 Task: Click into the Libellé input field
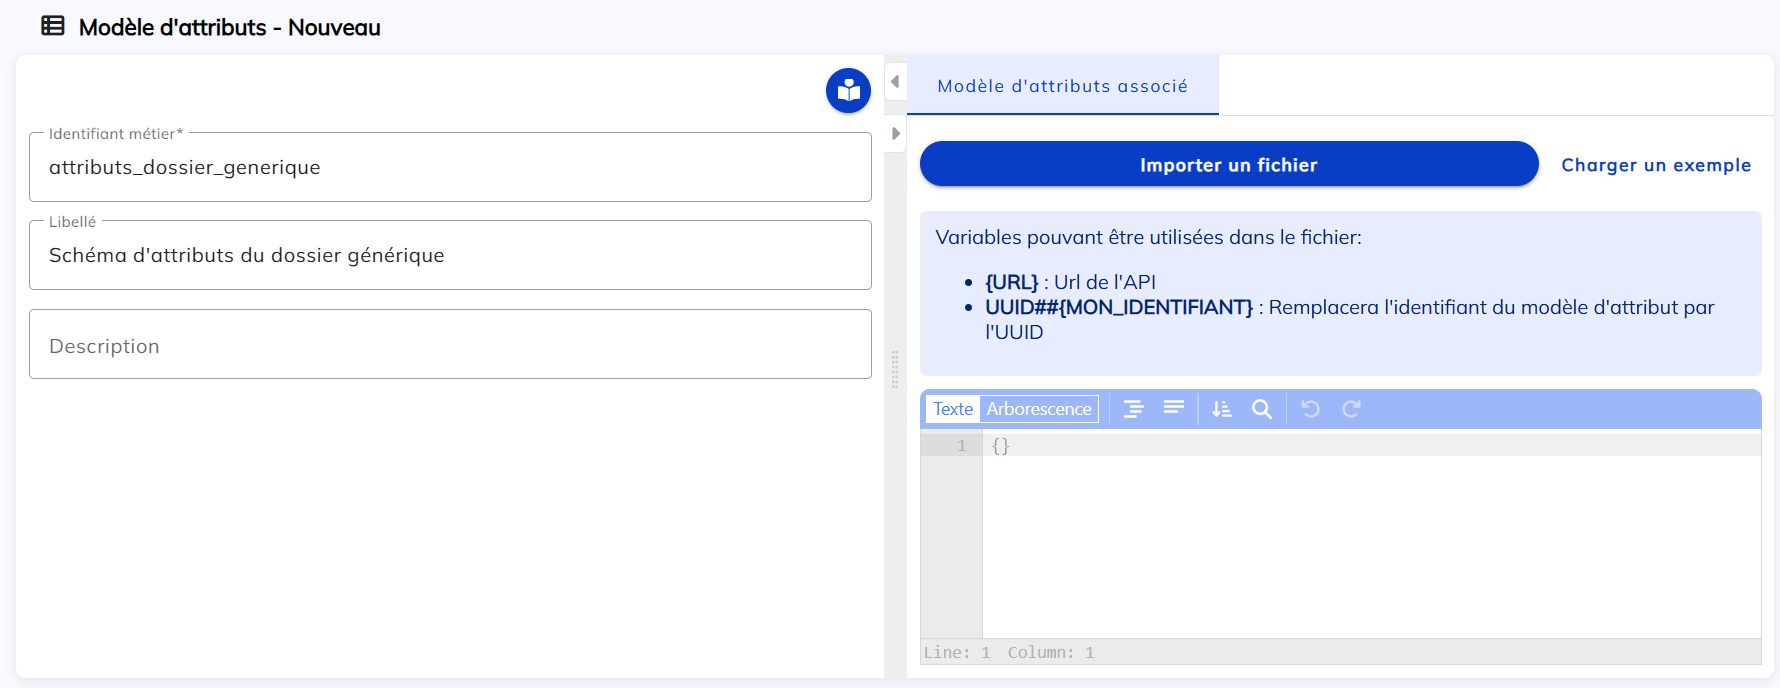coord(450,256)
